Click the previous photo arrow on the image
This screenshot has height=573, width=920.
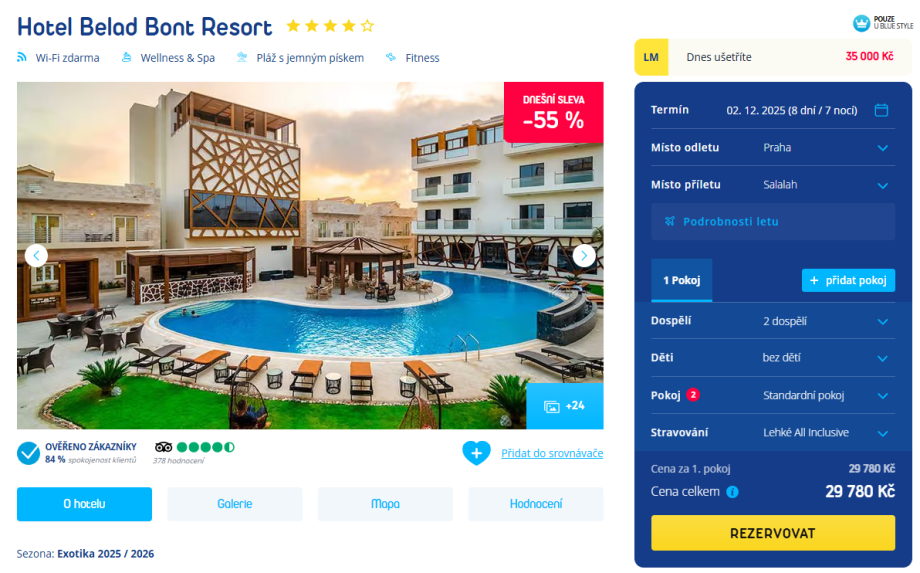(36, 256)
